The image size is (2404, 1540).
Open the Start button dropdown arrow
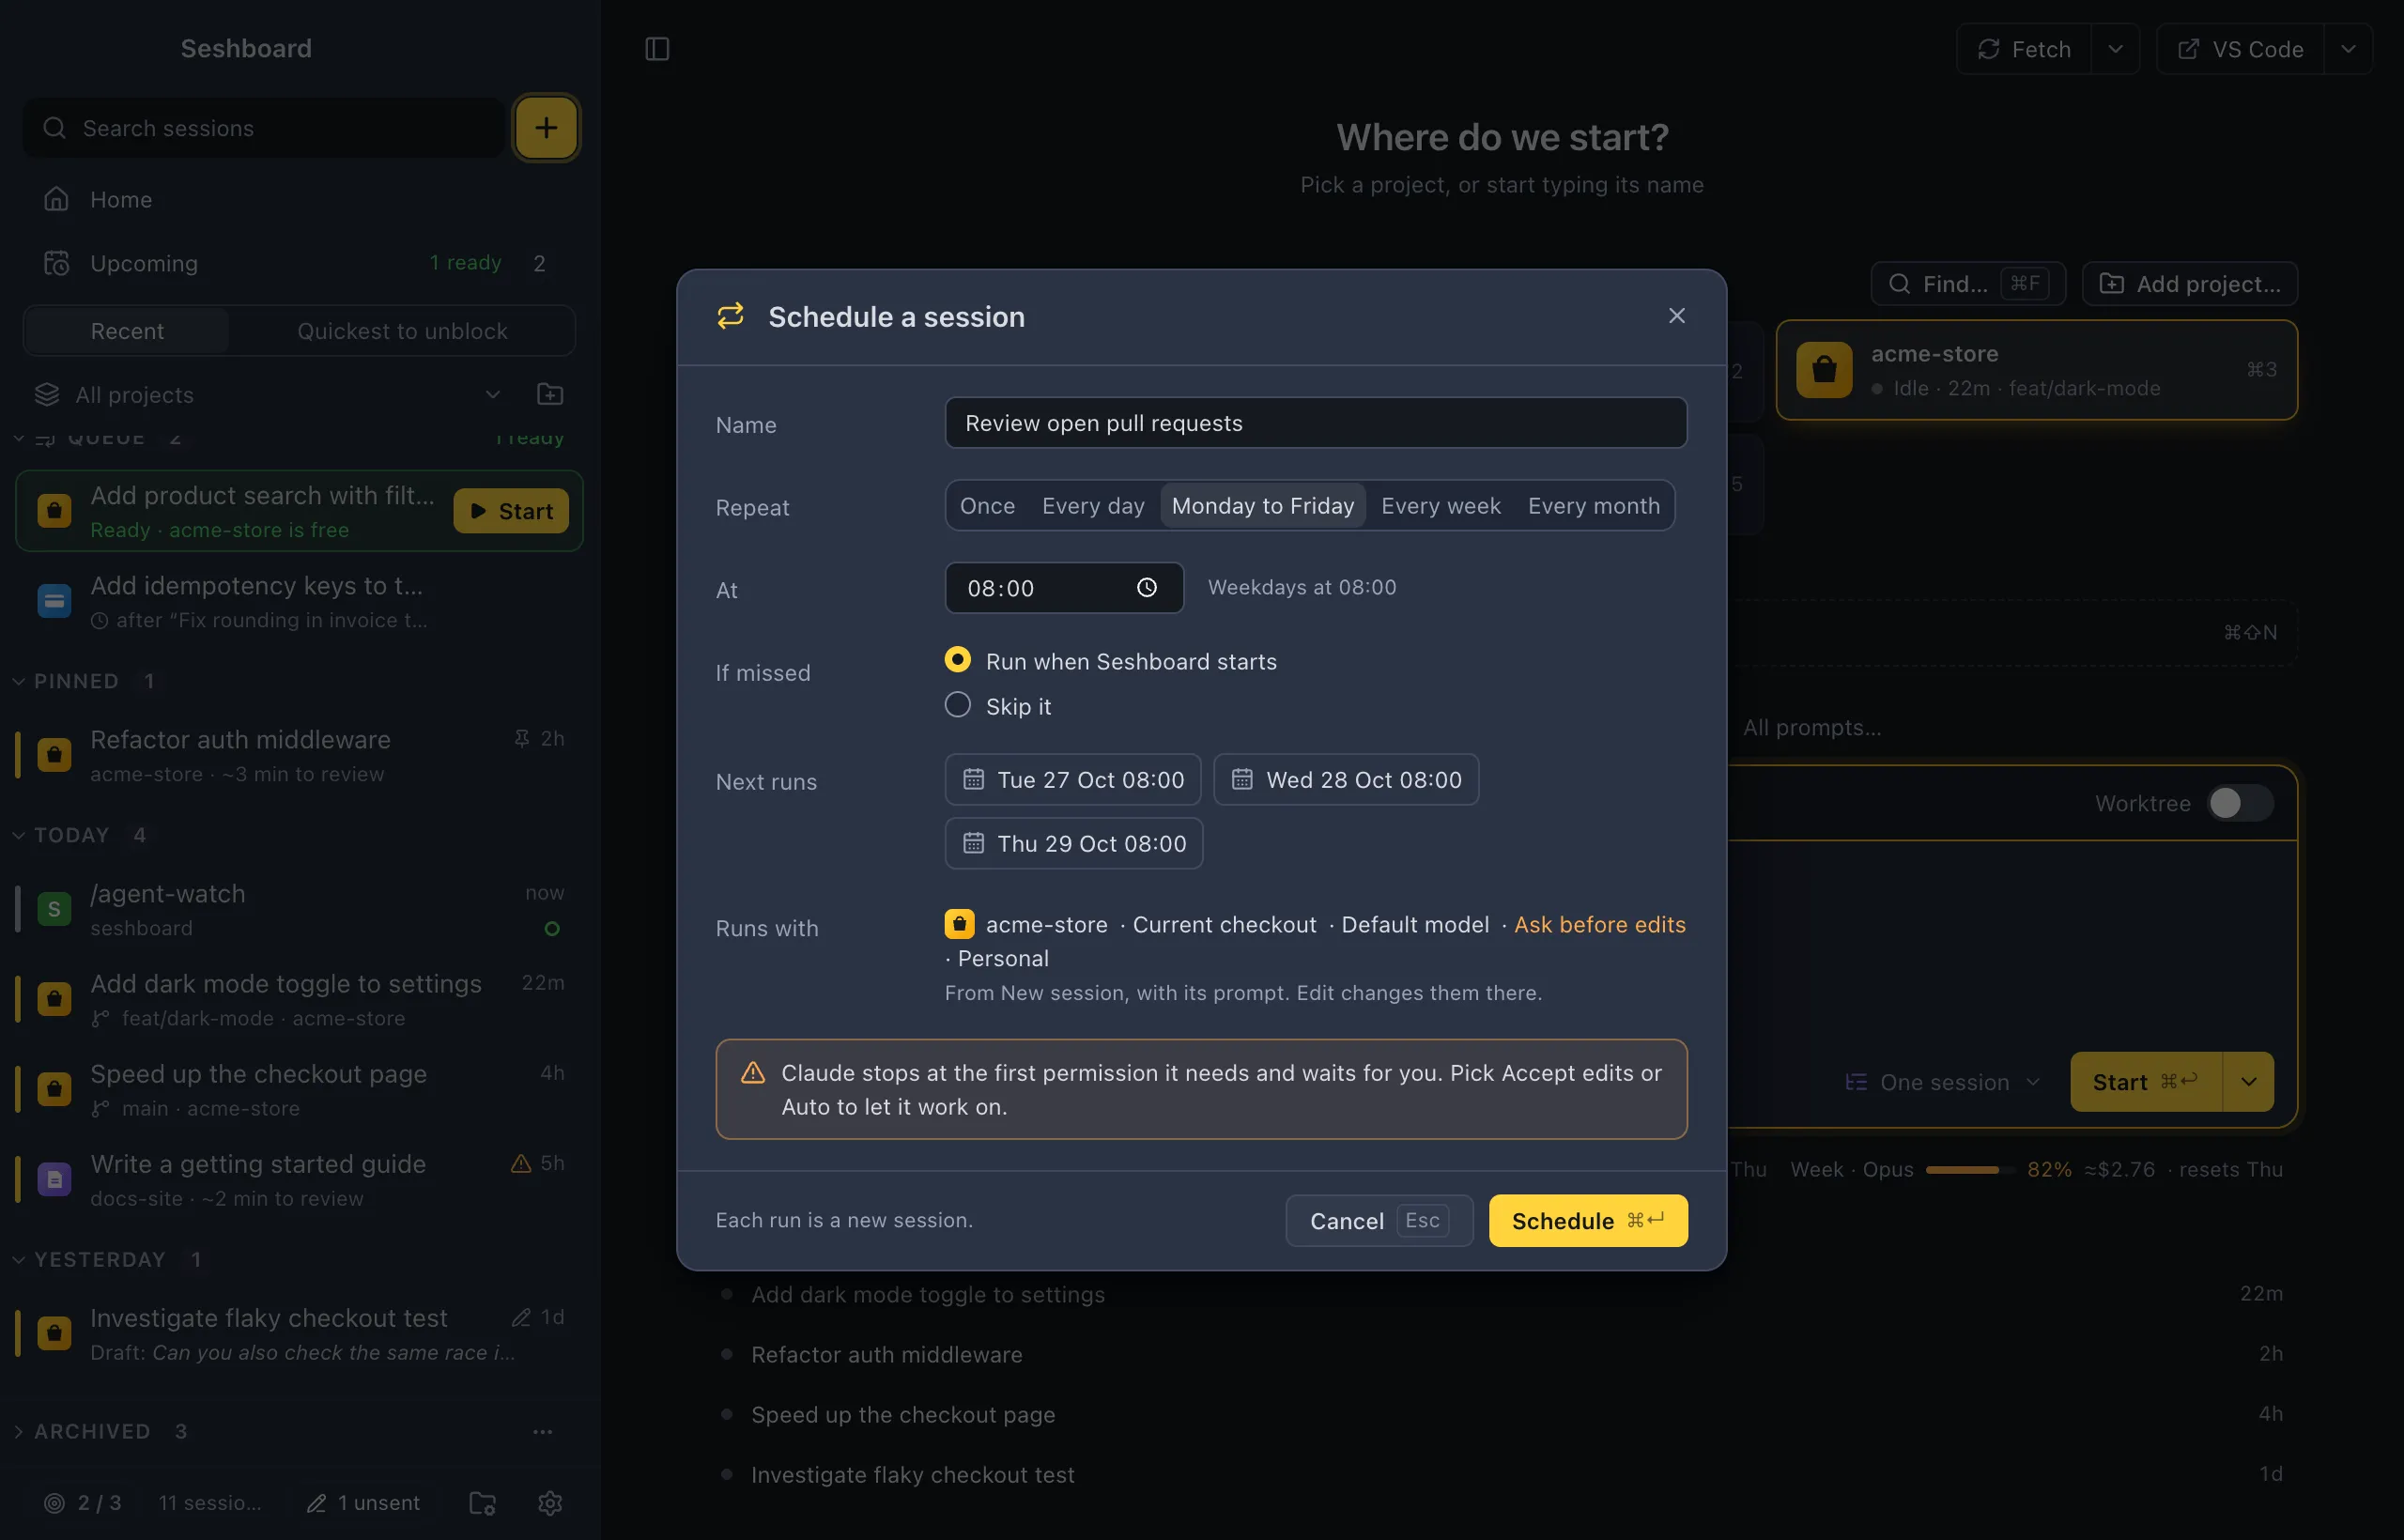pos(2248,1082)
